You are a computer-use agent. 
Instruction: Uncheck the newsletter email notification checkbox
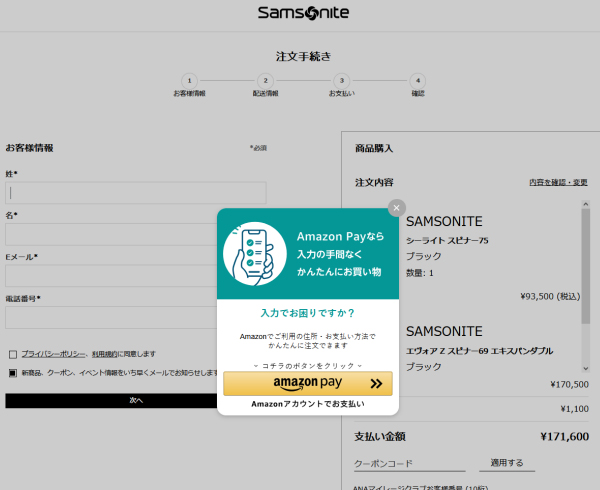pyautogui.click(x=13, y=373)
